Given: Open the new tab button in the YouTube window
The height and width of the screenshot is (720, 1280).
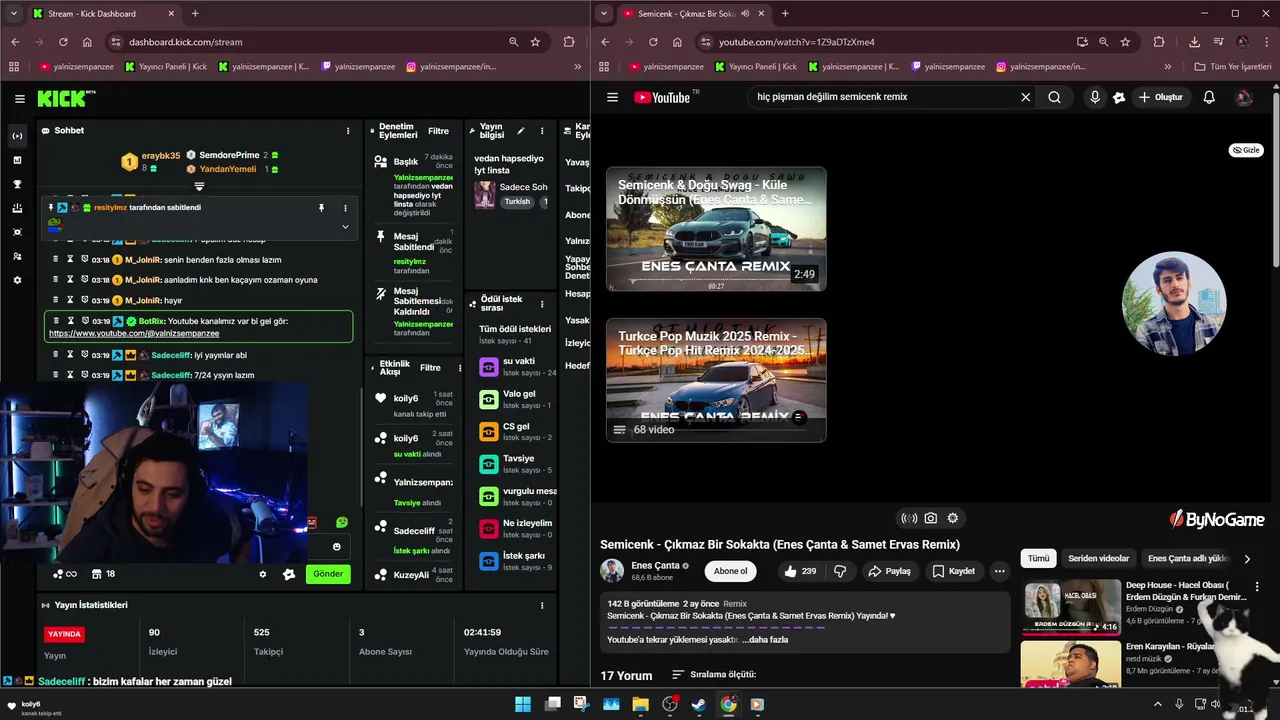Looking at the screenshot, I should [785, 14].
